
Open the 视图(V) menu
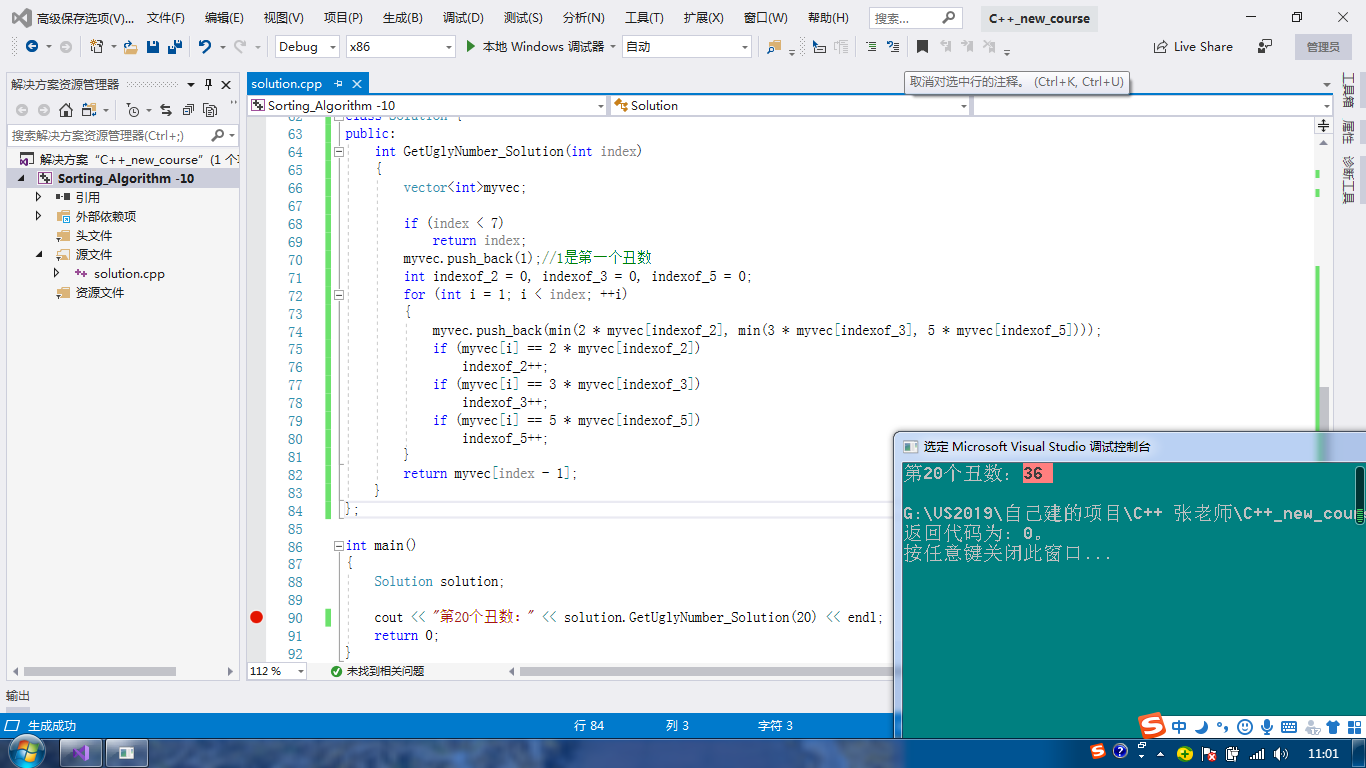(x=284, y=18)
